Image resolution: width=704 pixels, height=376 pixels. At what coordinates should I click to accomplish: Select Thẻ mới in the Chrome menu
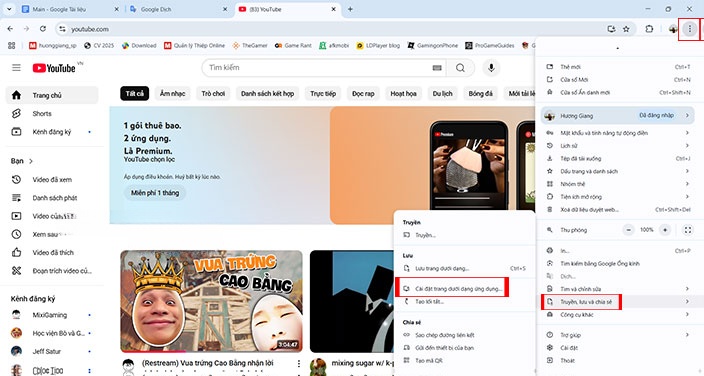pyautogui.click(x=618, y=67)
